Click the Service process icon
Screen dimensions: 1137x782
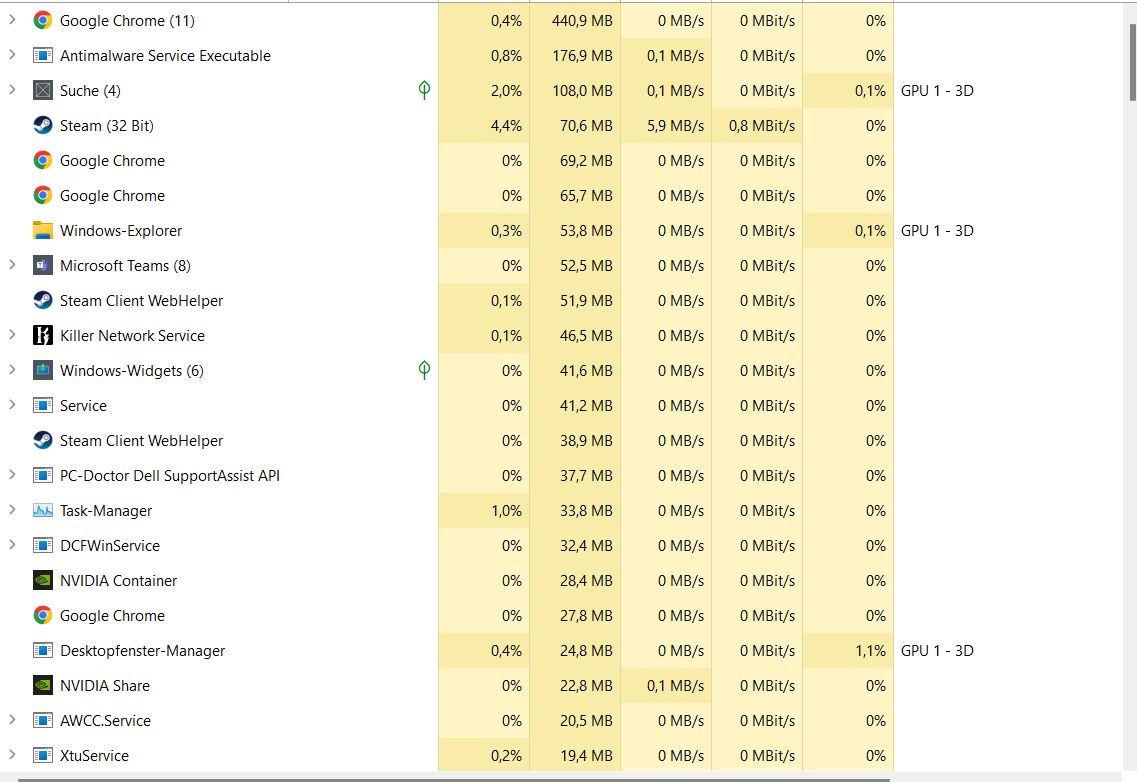(x=43, y=405)
